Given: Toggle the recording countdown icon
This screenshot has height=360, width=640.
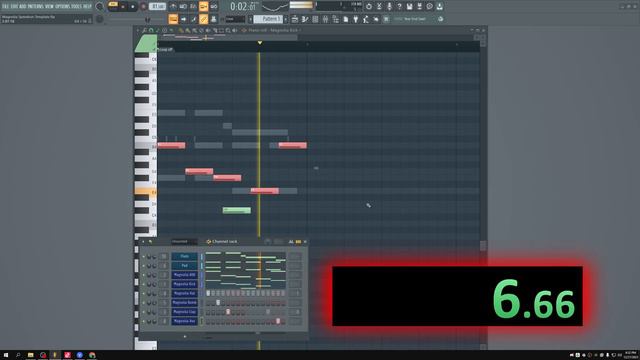Looking at the screenshot, I should pyautogui.click(x=193, y=7).
